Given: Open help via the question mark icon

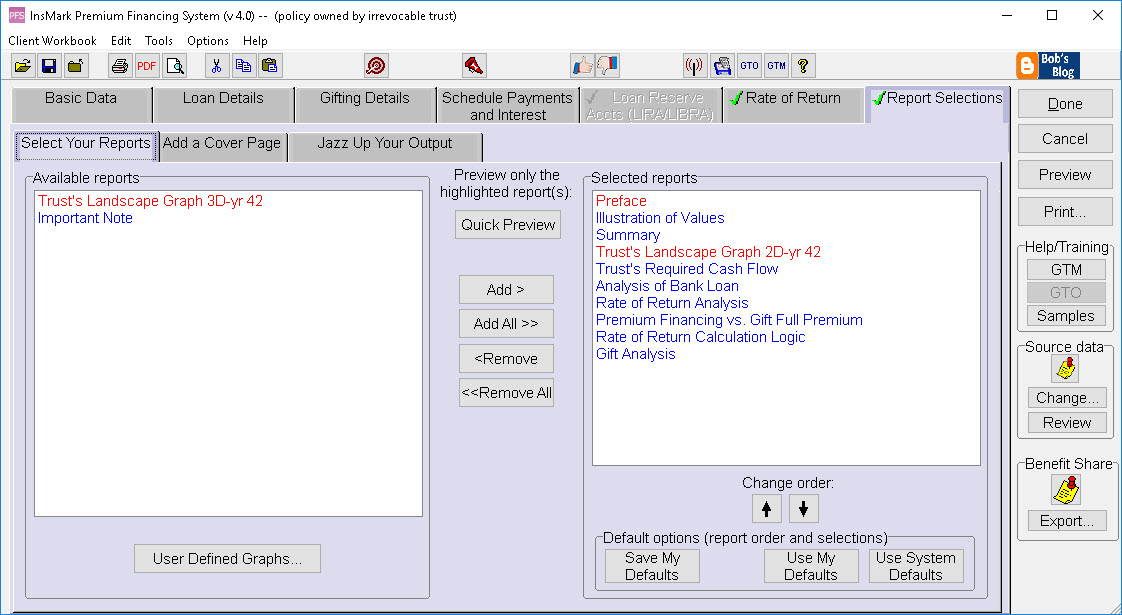Looking at the screenshot, I should (x=803, y=64).
